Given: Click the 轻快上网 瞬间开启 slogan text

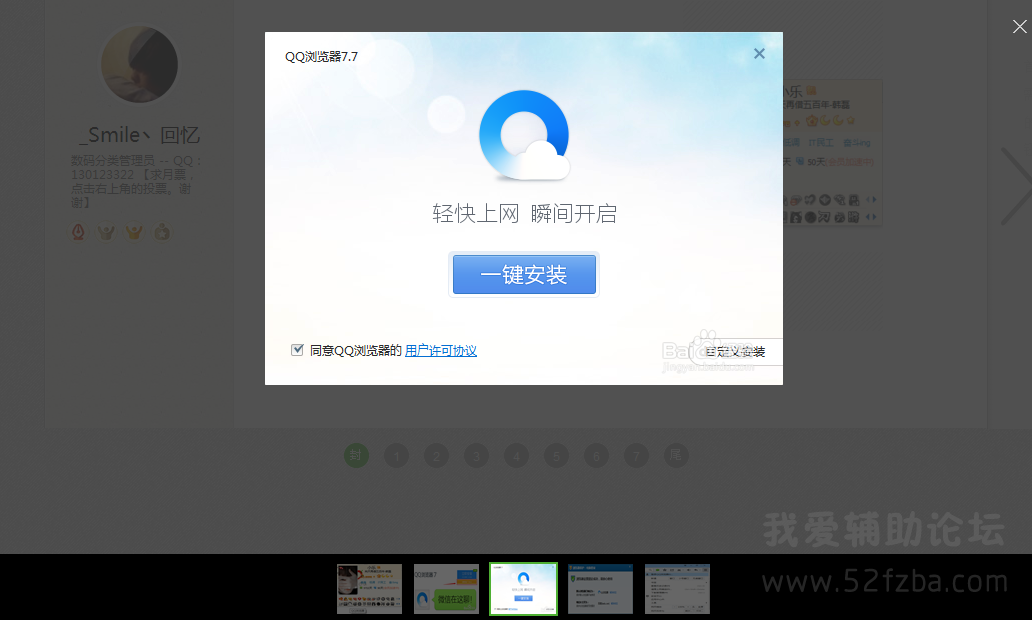Looking at the screenshot, I should [524, 213].
